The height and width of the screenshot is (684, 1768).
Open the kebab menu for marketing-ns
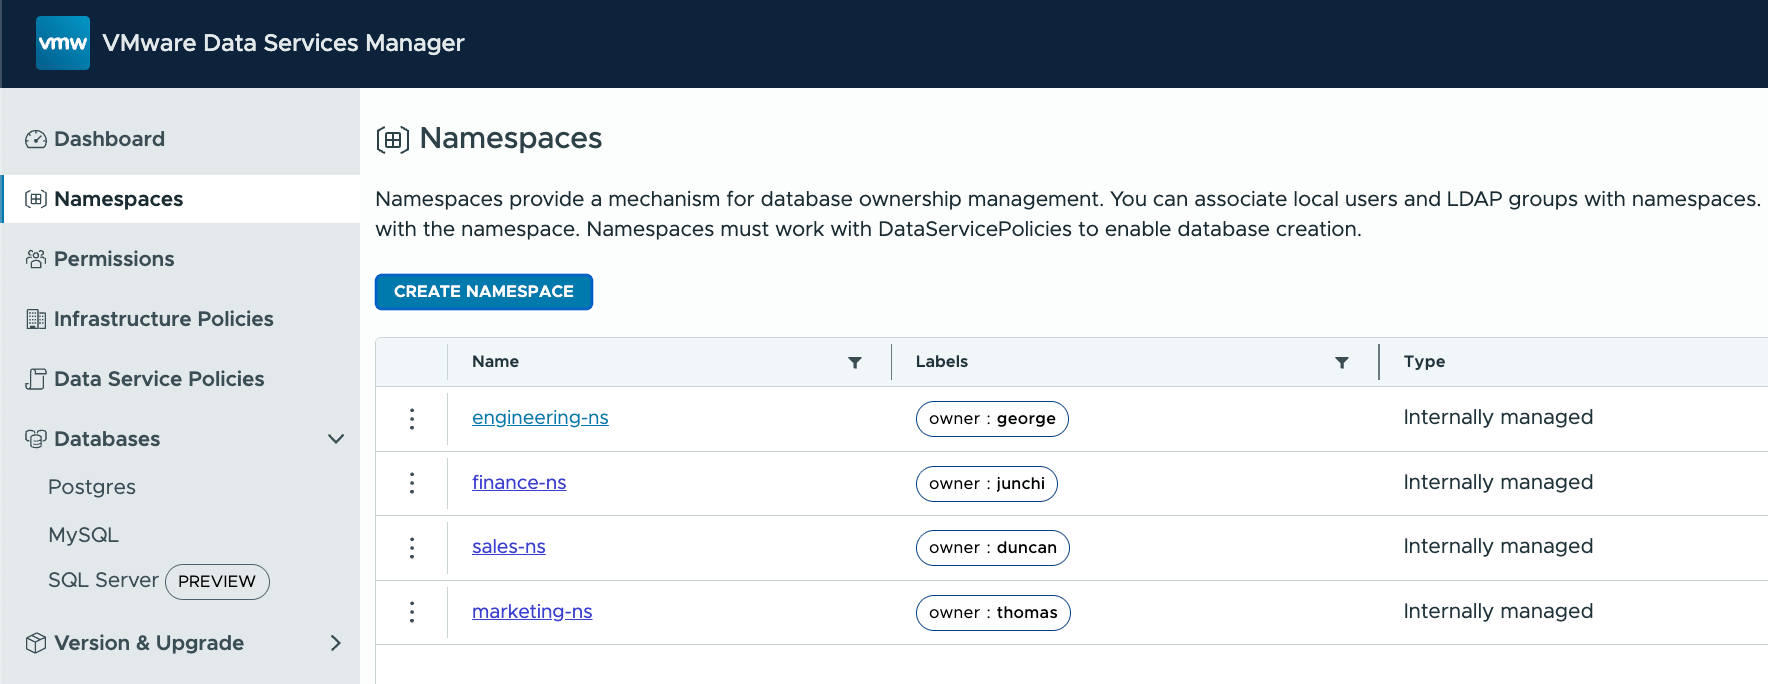pyautogui.click(x=412, y=612)
